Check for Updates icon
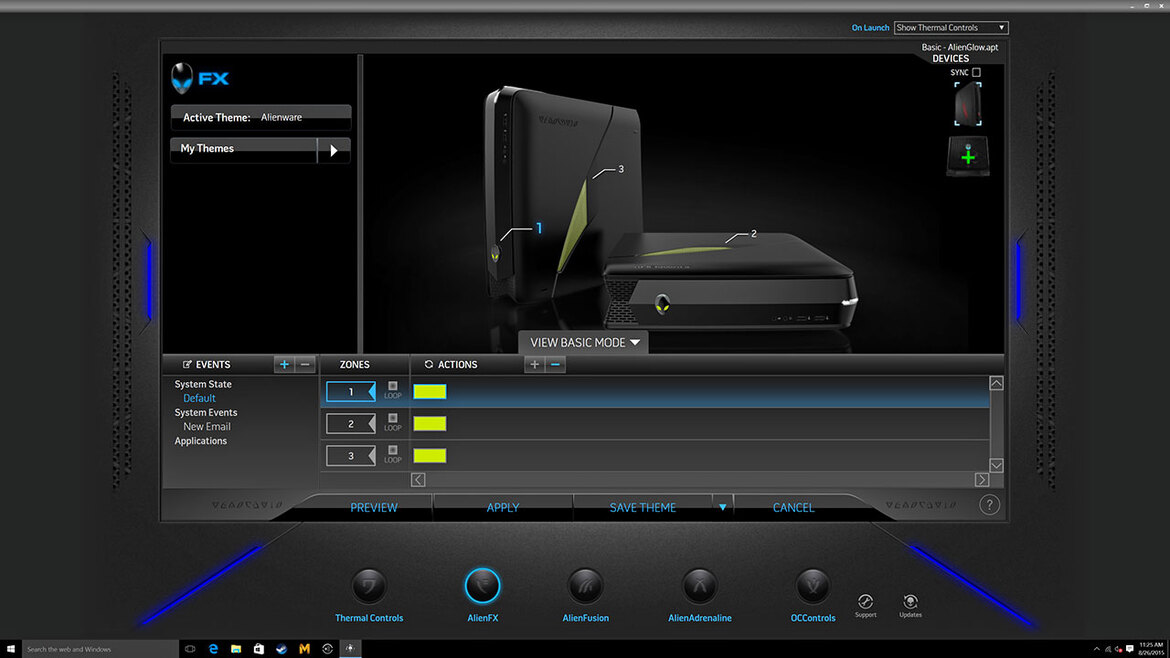 point(910,602)
